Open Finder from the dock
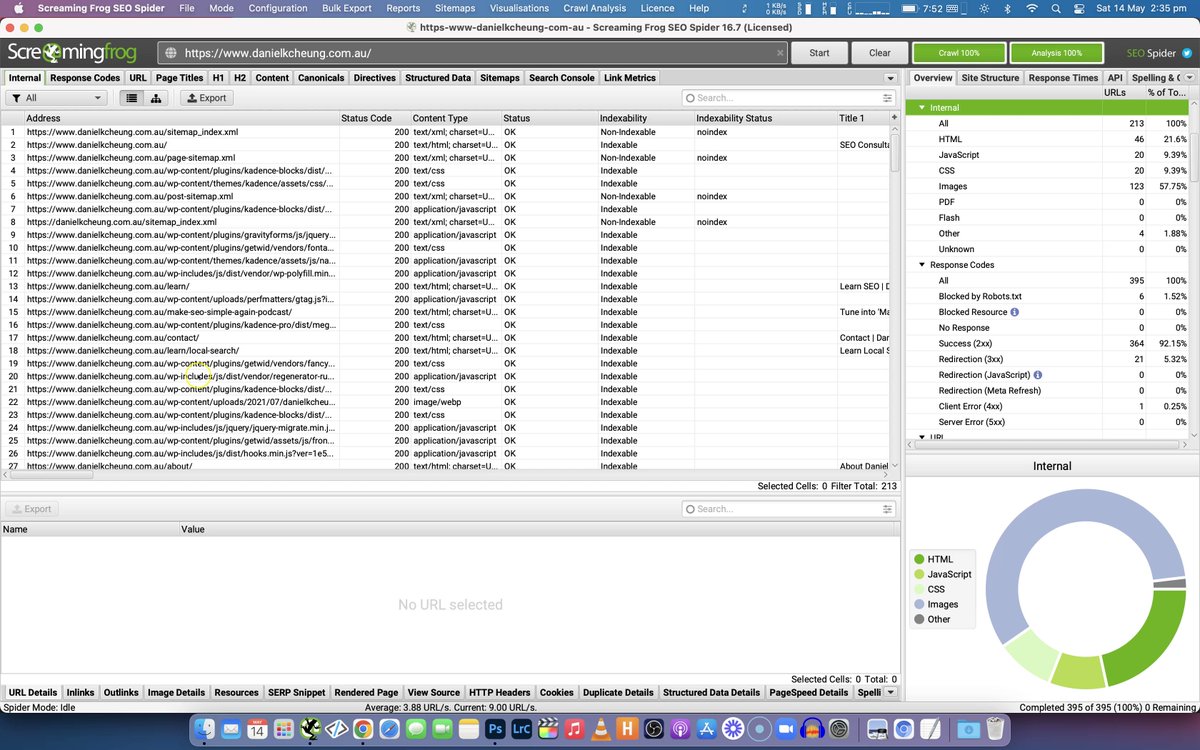The width and height of the screenshot is (1200, 750). (203, 729)
